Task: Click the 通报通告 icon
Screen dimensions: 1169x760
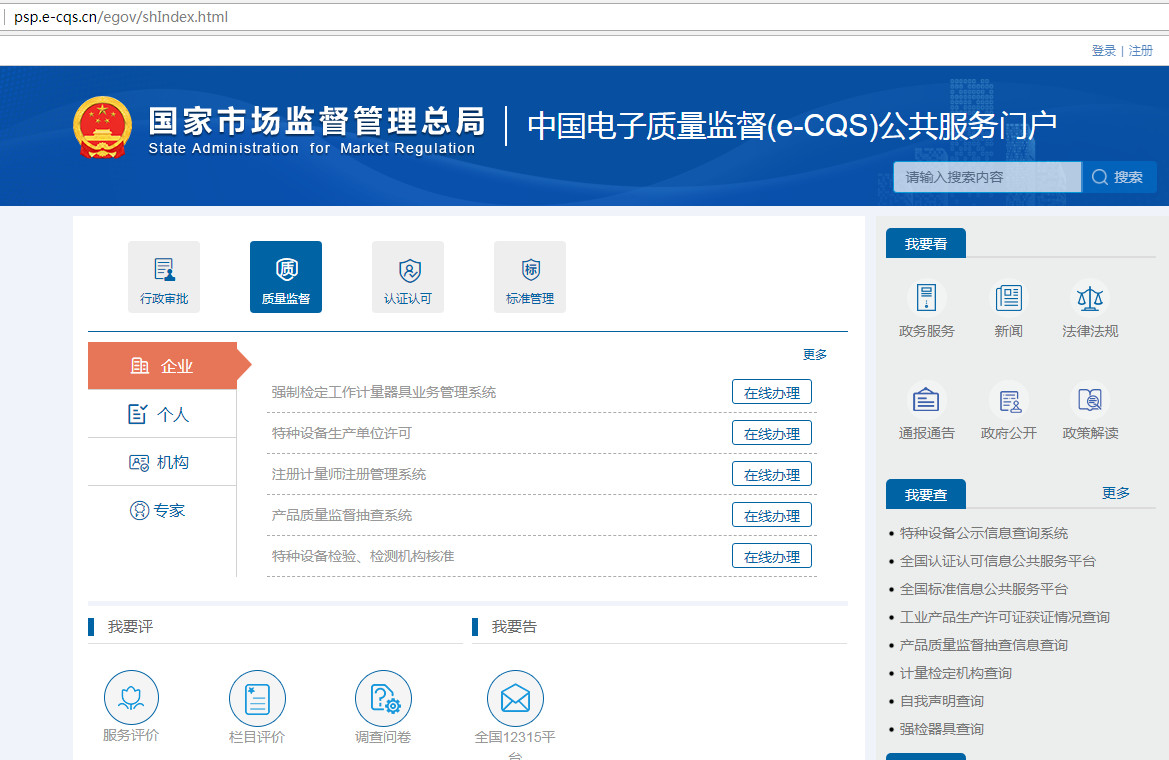Action: [927, 401]
